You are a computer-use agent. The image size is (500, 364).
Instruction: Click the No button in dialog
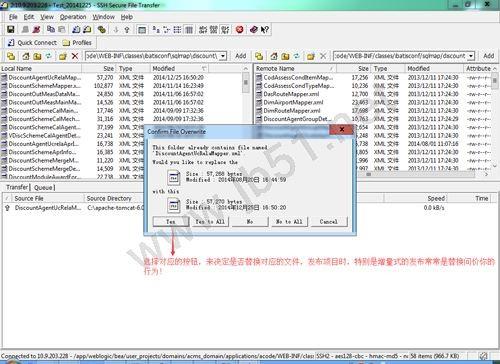click(250, 221)
